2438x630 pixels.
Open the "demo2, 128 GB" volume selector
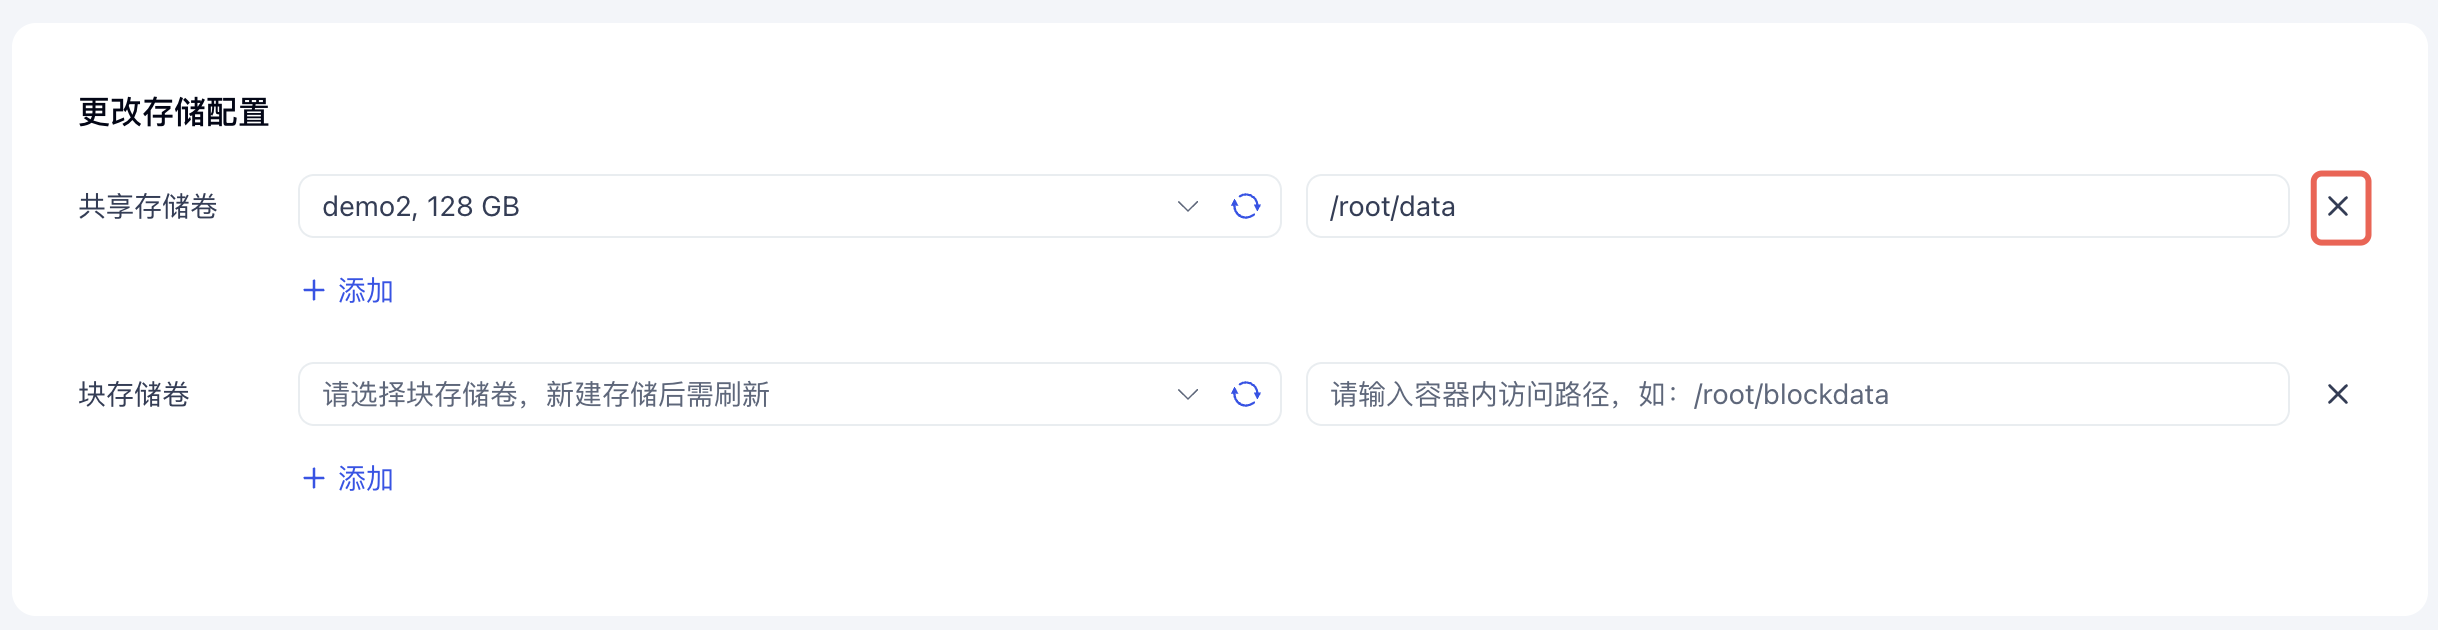click(700, 206)
